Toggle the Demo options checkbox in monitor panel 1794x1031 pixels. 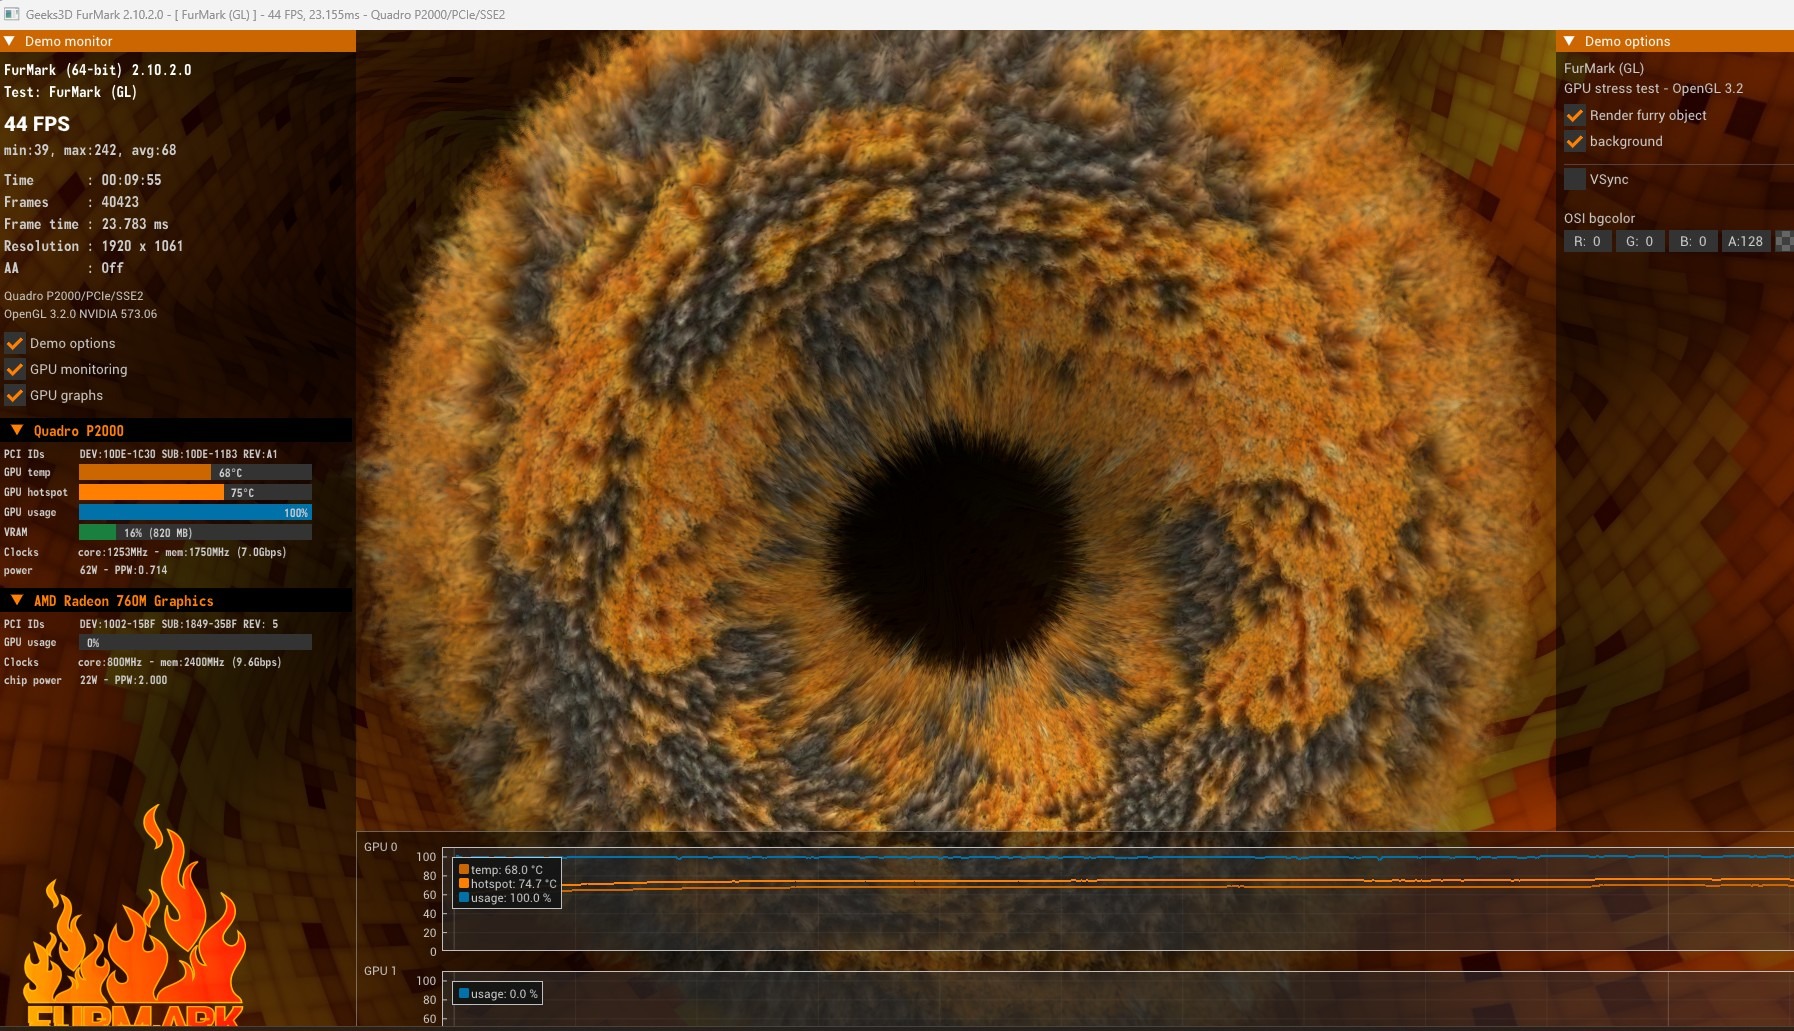tap(15, 343)
